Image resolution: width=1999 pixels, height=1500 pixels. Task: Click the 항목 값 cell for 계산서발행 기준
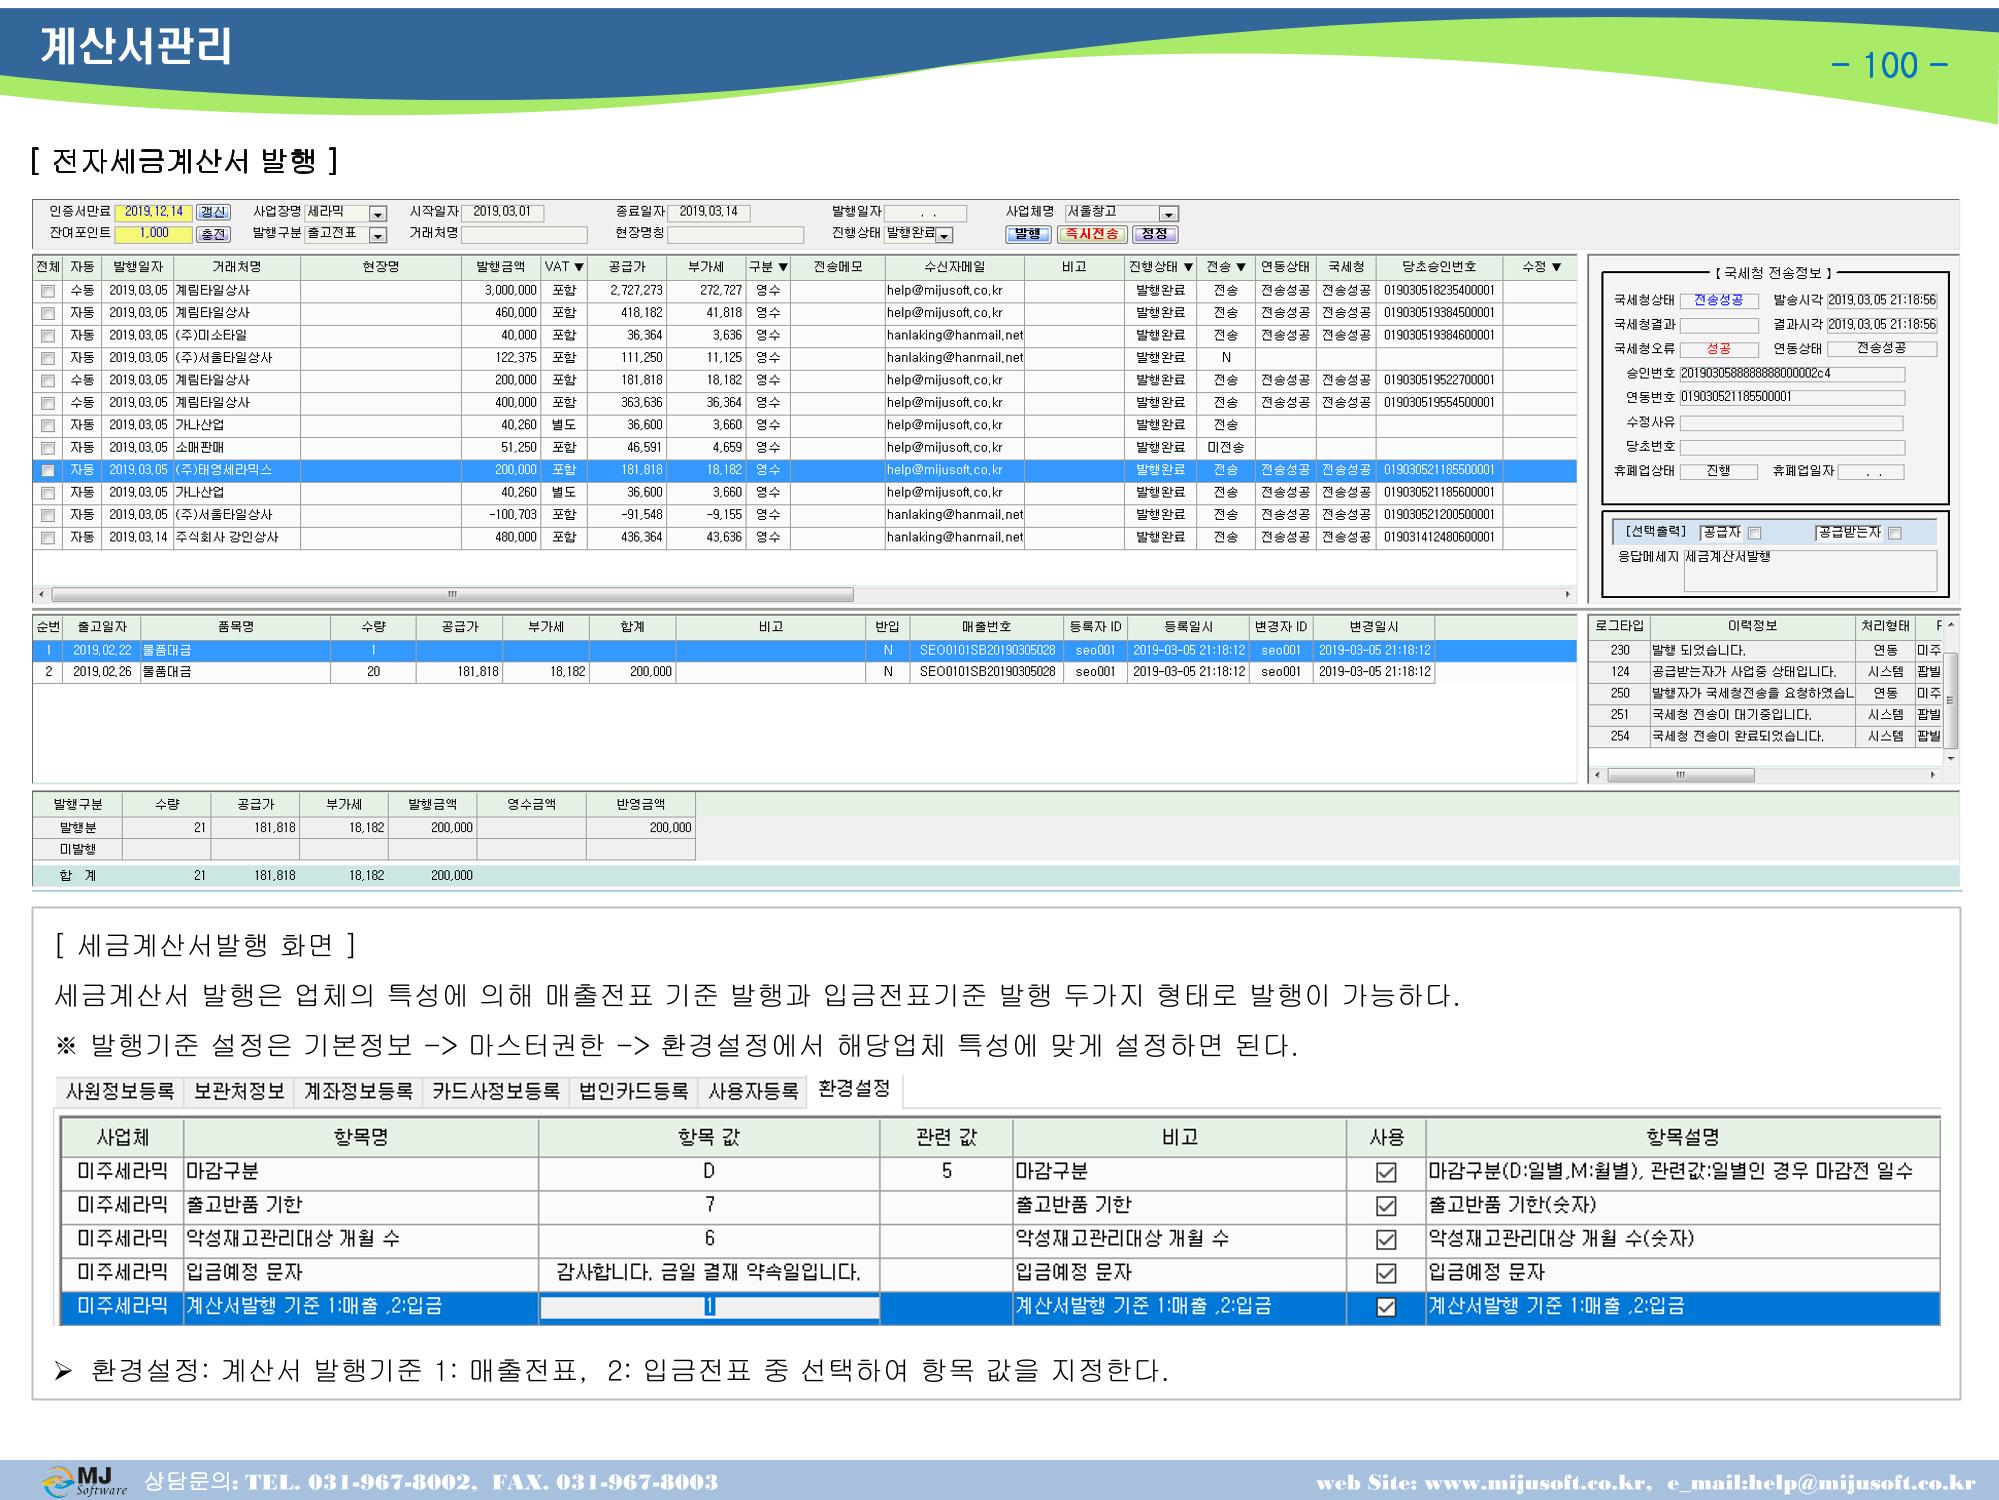click(709, 1307)
